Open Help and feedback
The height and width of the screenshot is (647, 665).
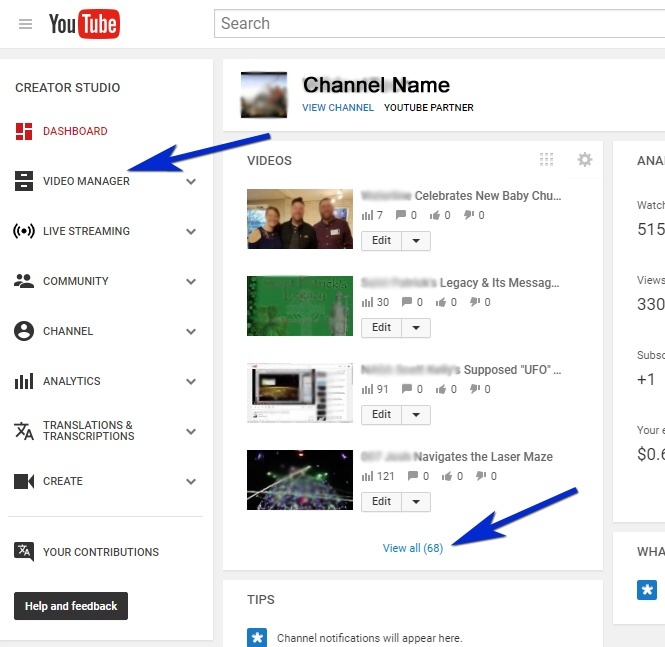click(71, 606)
